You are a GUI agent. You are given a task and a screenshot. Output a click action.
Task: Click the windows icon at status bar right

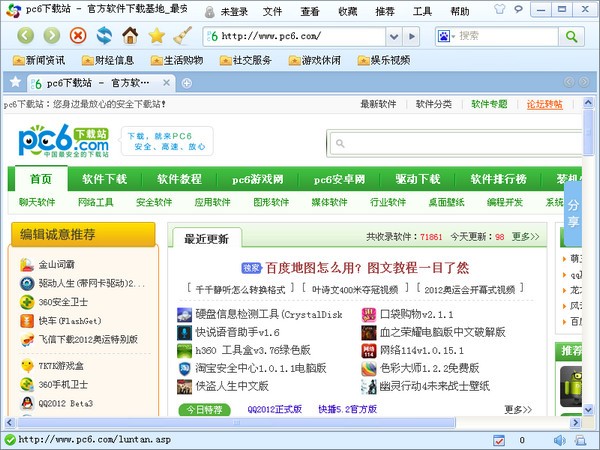(x=580, y=440)
